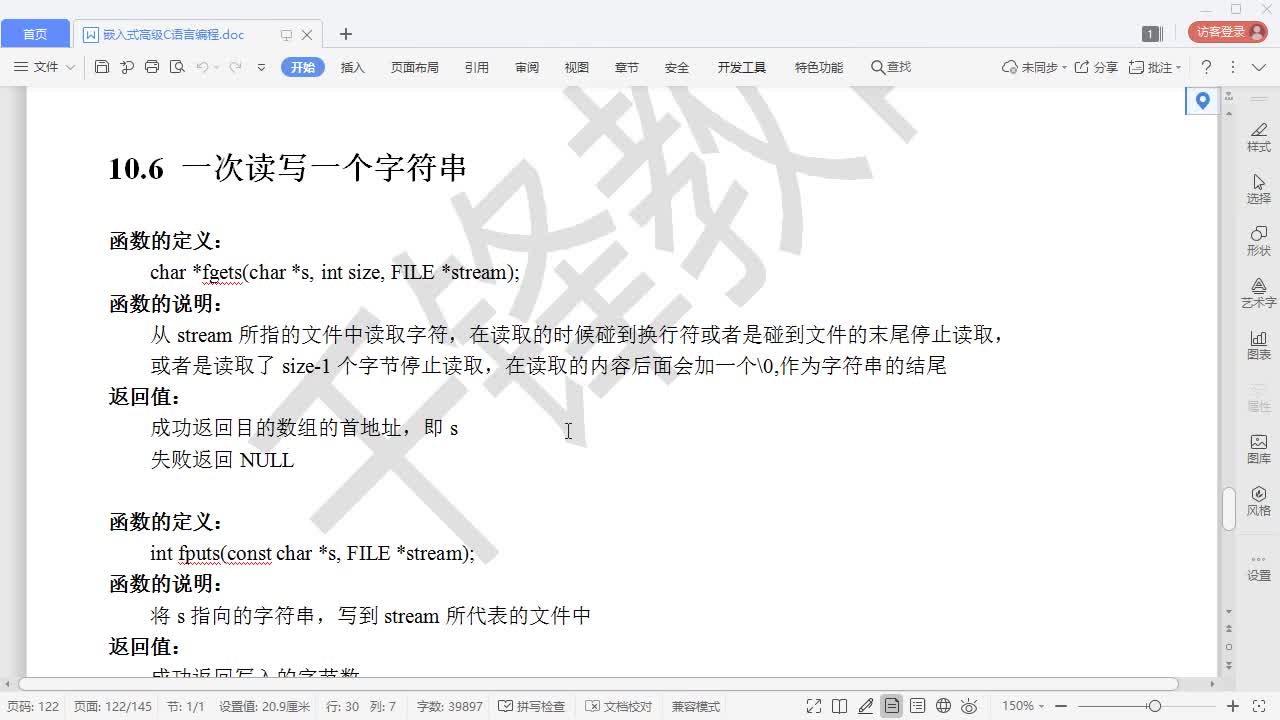The image size is (1280, 720).
Task: Close the document tab
Action: click(307, 34)
